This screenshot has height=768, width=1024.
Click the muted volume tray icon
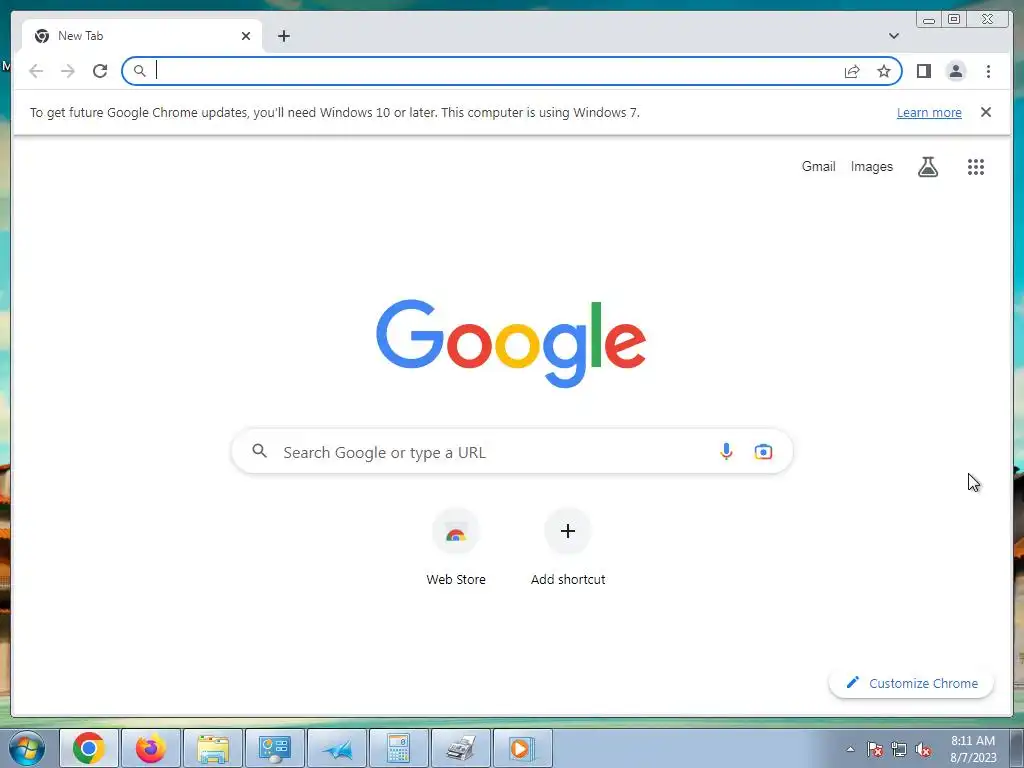pos(923,749)
